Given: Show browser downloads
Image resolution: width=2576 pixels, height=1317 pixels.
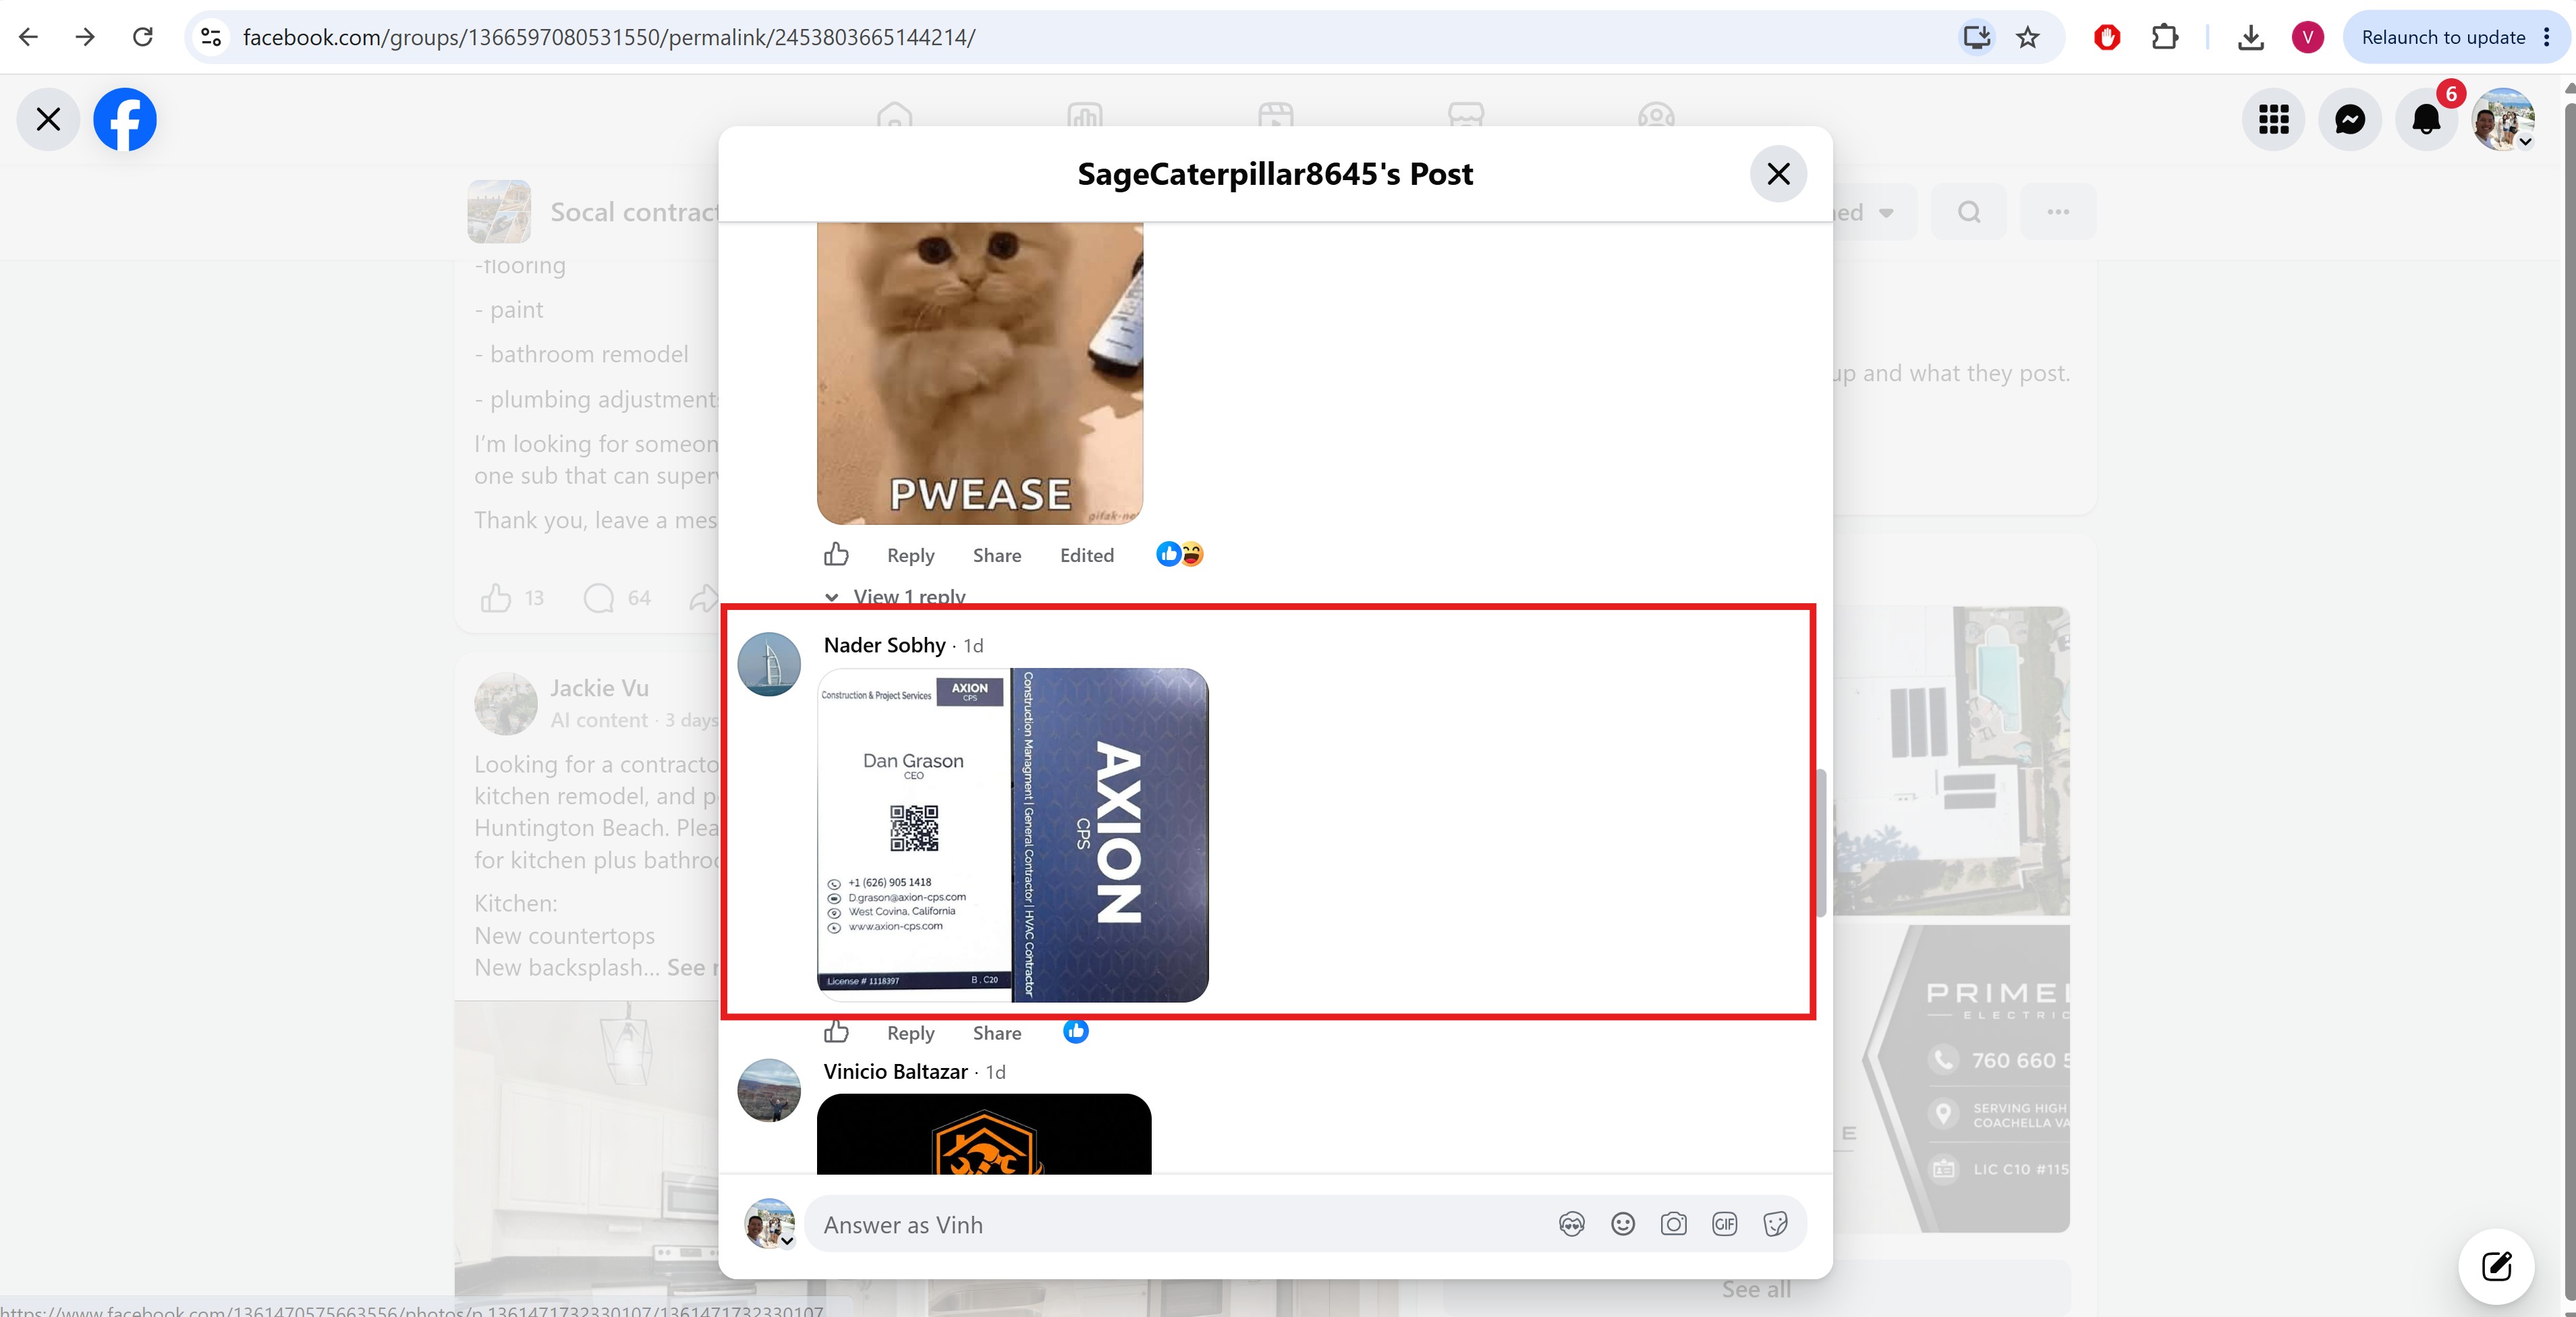Looking at the screenshot, I should (x=2251, y=37).
